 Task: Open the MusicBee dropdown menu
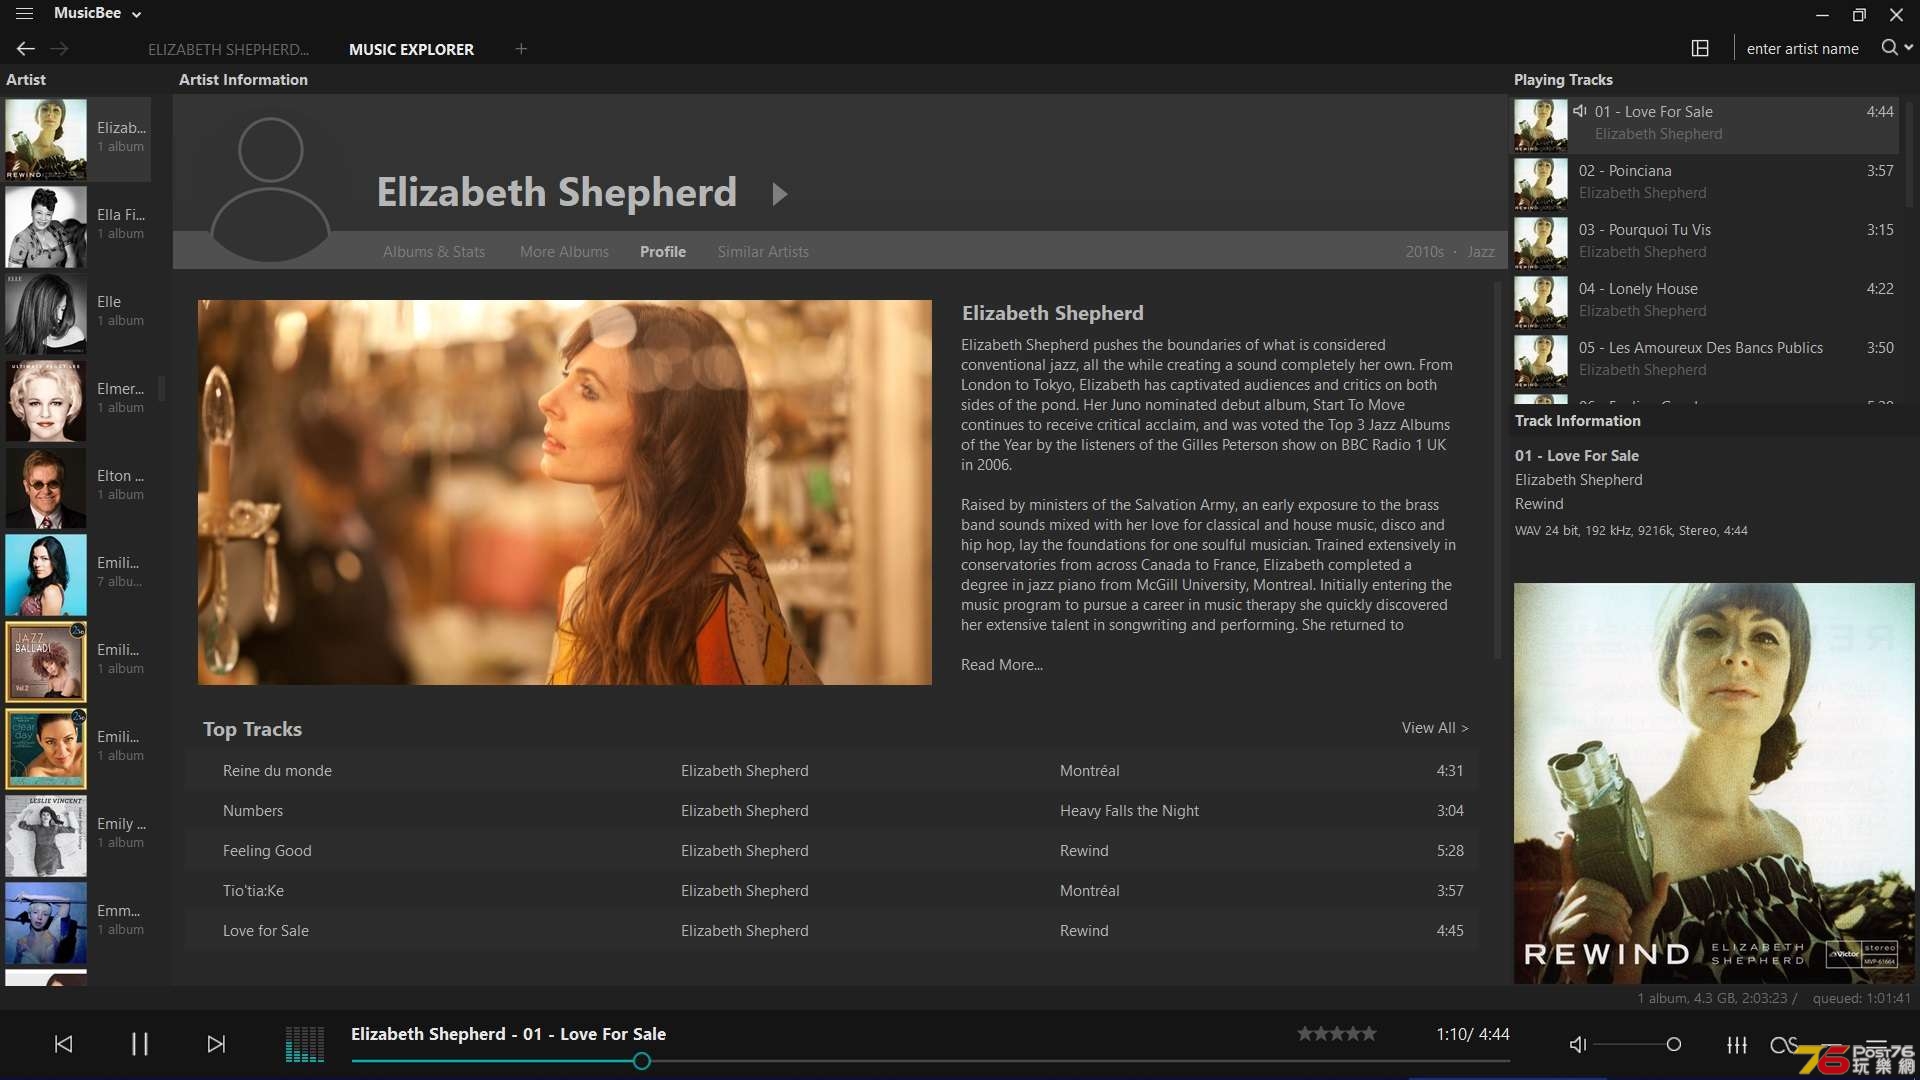(x=98, y=14)
